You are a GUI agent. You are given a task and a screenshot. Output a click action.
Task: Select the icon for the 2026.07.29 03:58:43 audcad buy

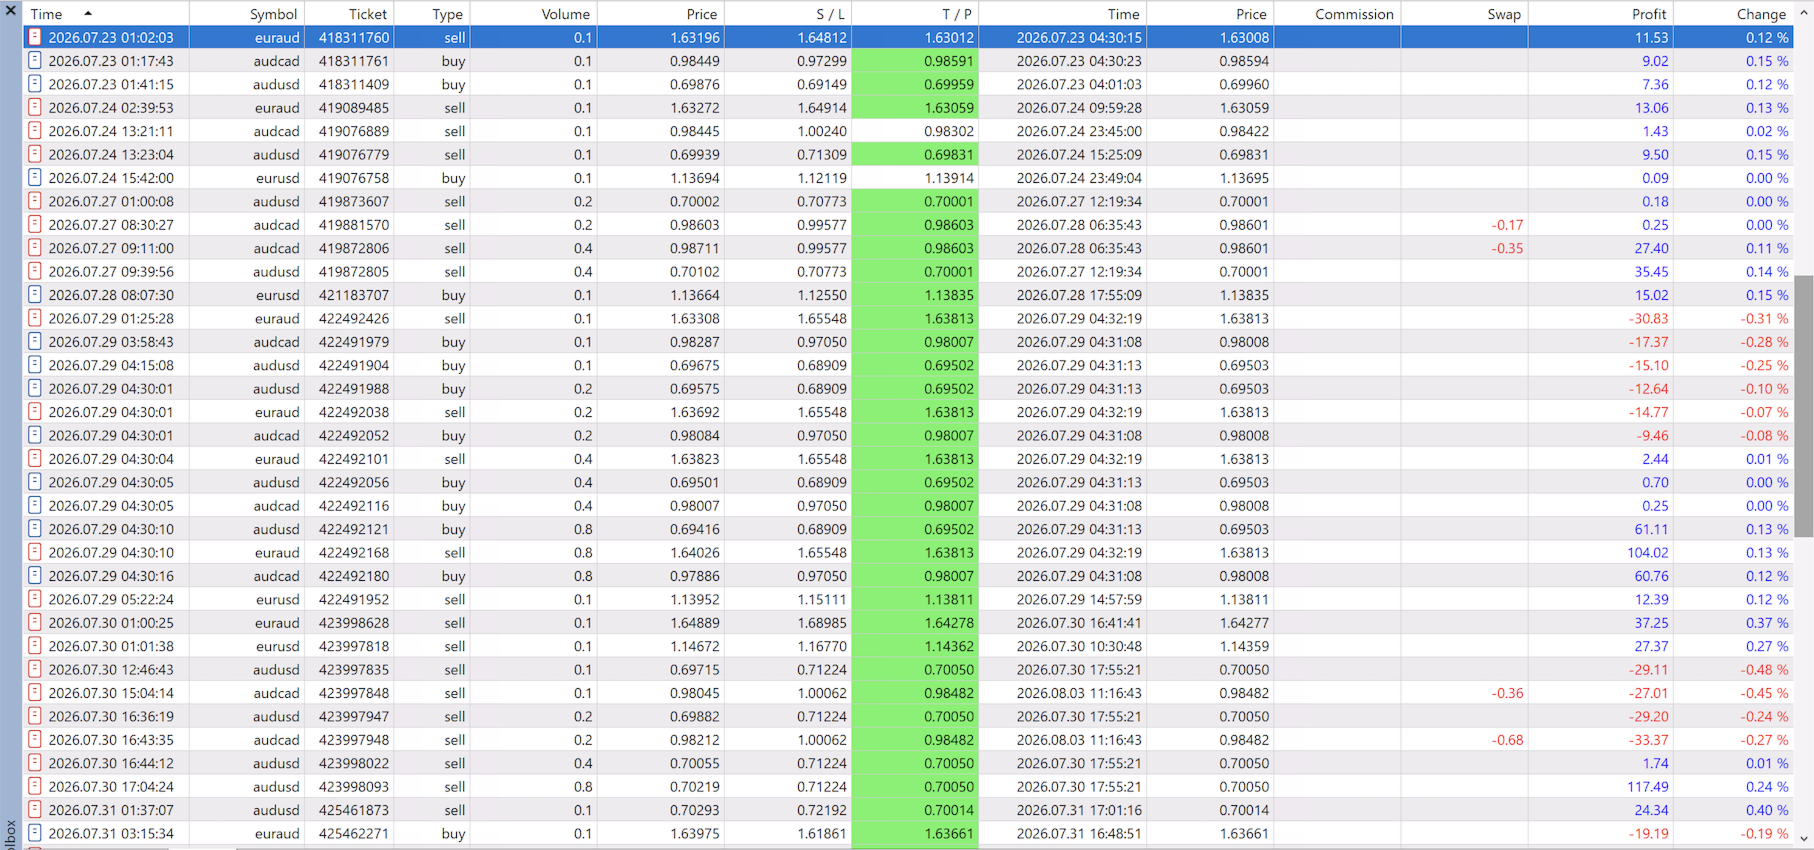tap(35, 341)
